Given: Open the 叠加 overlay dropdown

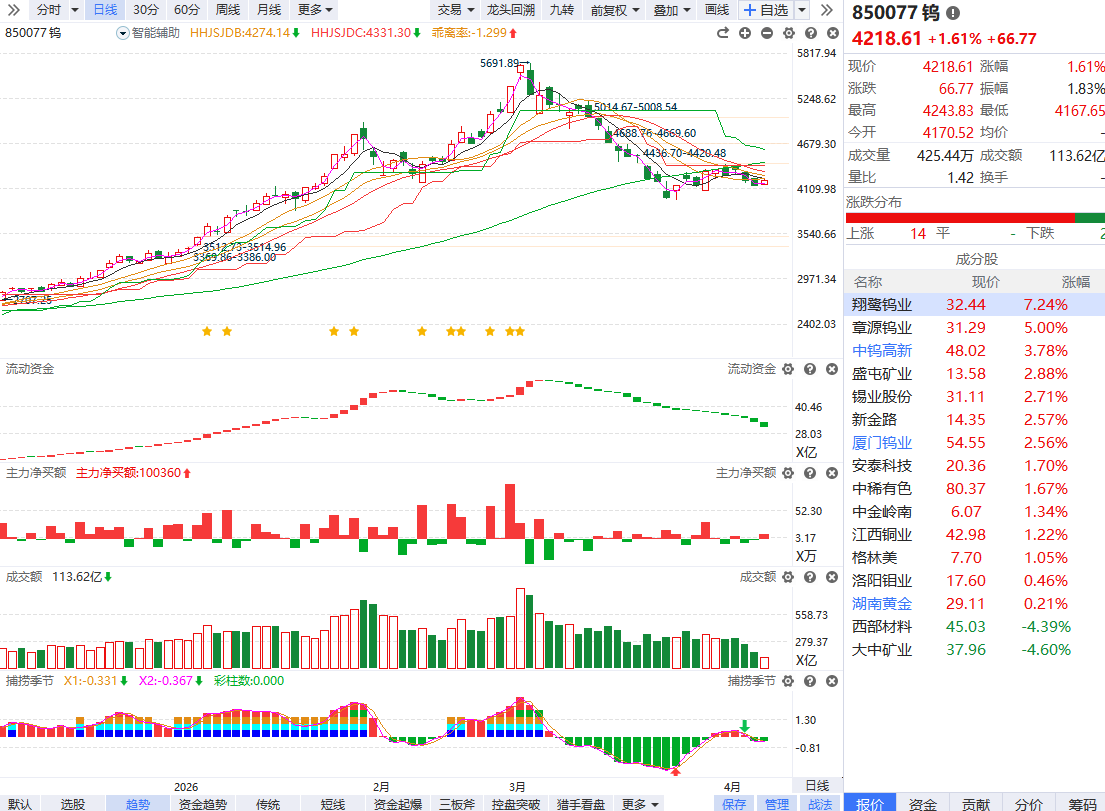Looking at the screenshot, I should 672,10.
